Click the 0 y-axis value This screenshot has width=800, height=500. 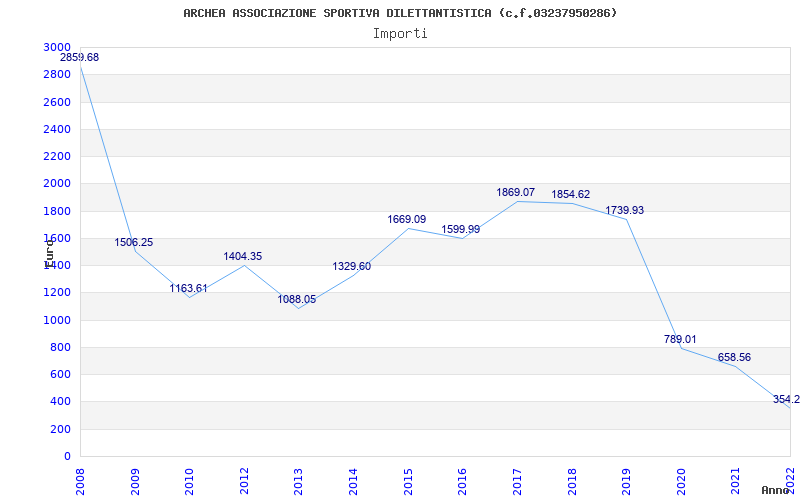click(x=67, y=457)
